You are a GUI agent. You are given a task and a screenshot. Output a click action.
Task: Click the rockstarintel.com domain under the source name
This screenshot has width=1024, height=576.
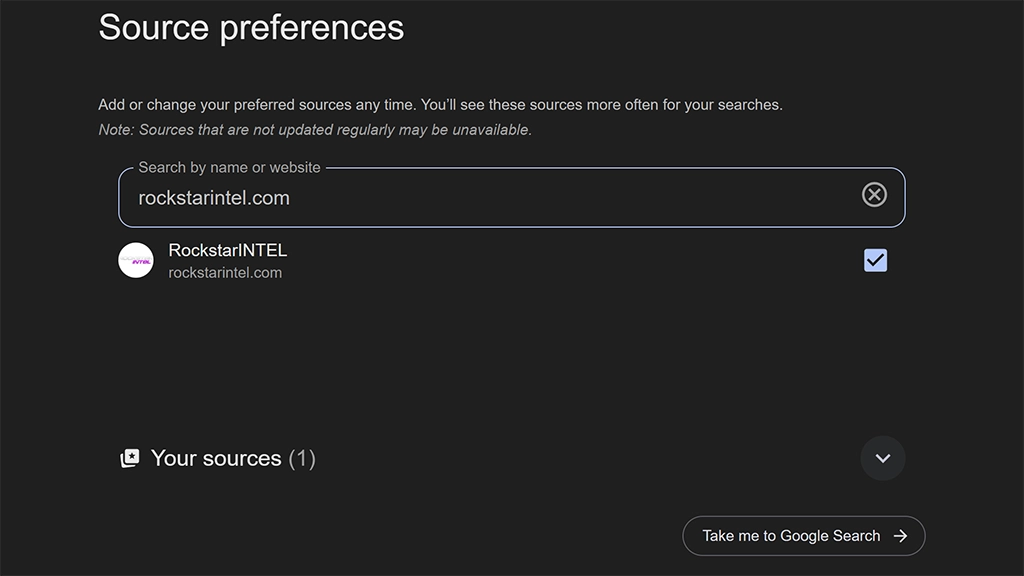pyautogui.click(x=225, y=273)
